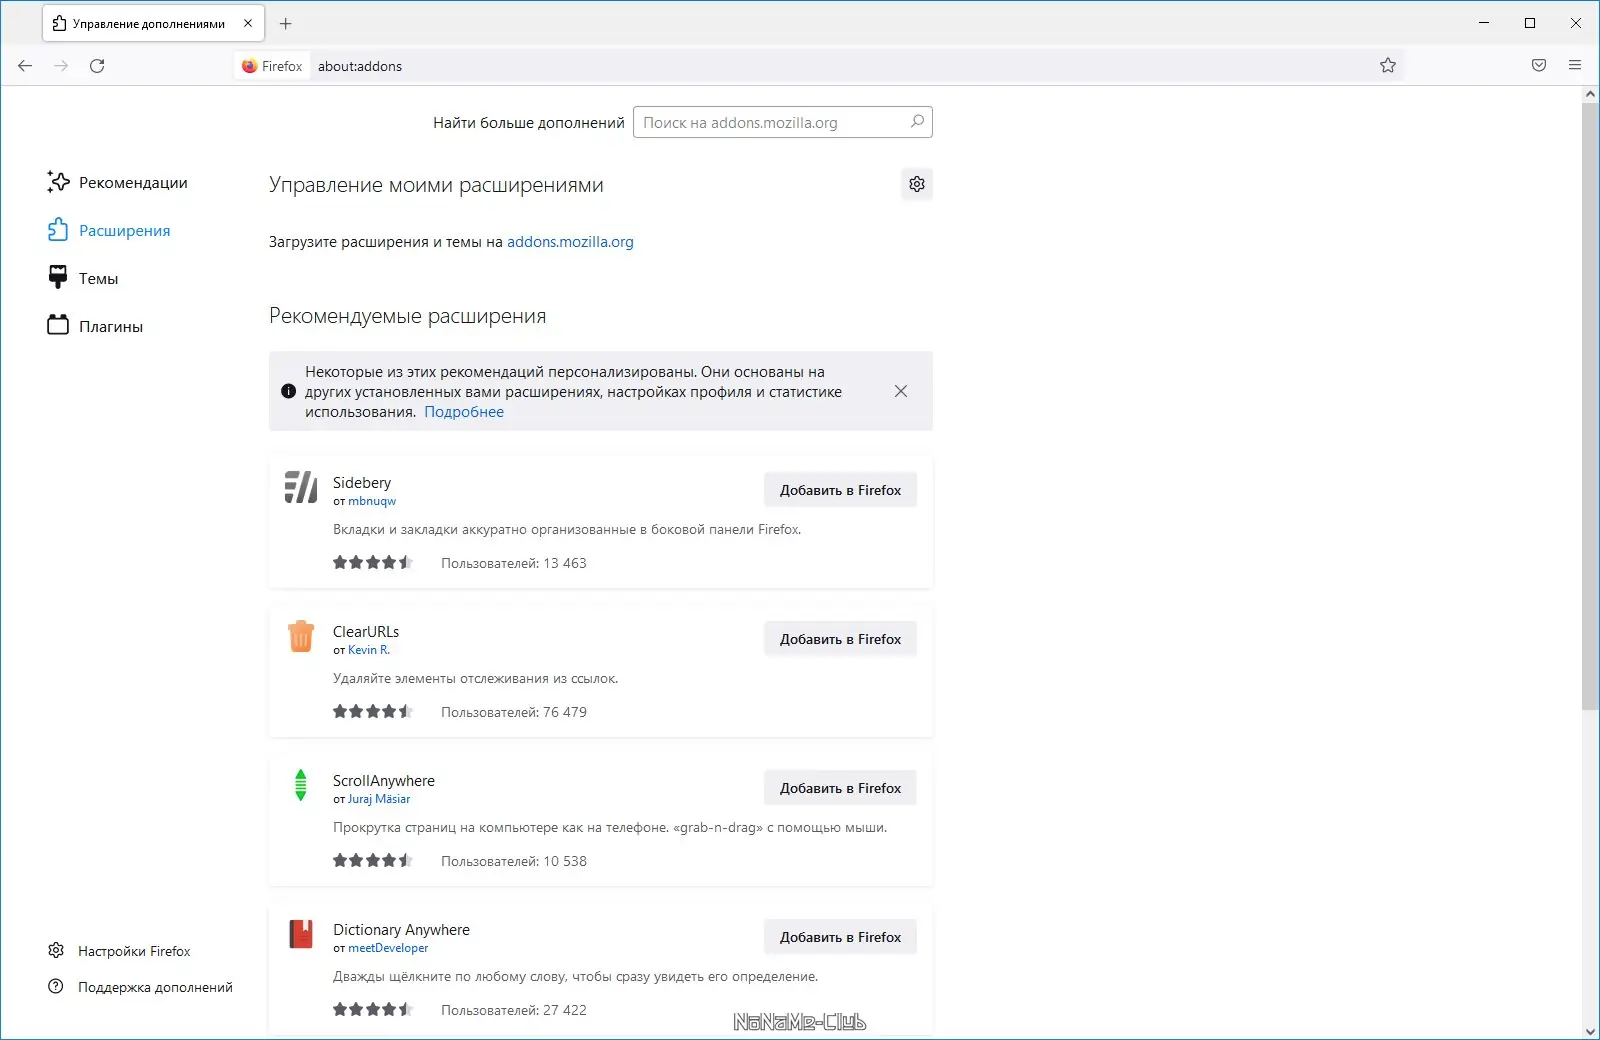This screenshot has width=1600, height=1040.
Task: Open the Firefox hamburger menu
Action: tap(1575, 66)
